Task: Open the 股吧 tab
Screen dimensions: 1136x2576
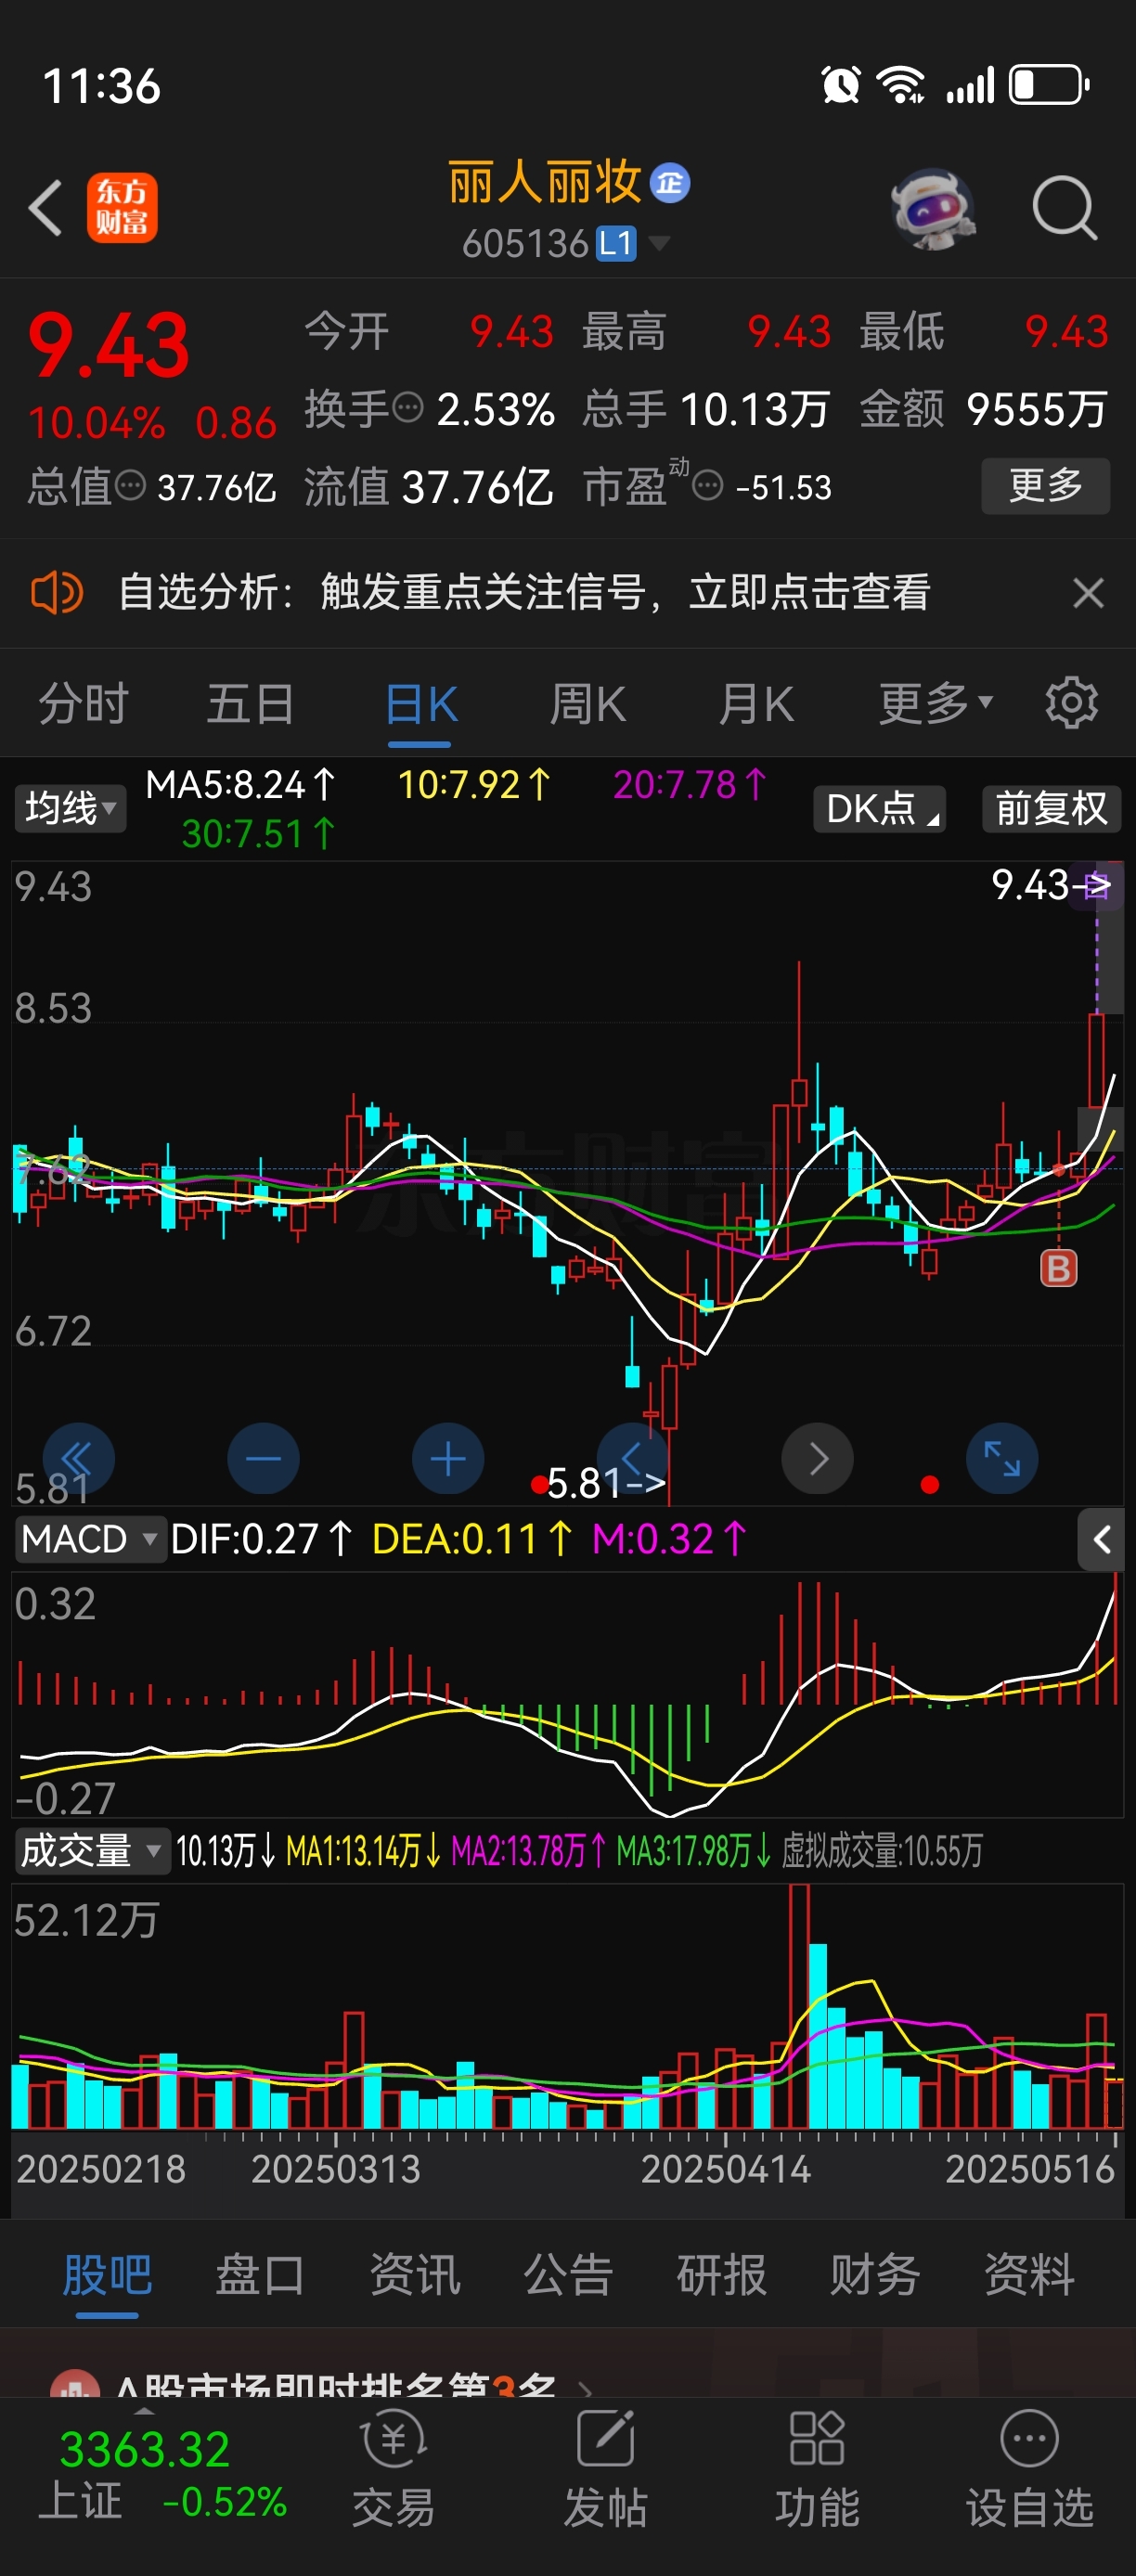Action: tap(107, 2274)
